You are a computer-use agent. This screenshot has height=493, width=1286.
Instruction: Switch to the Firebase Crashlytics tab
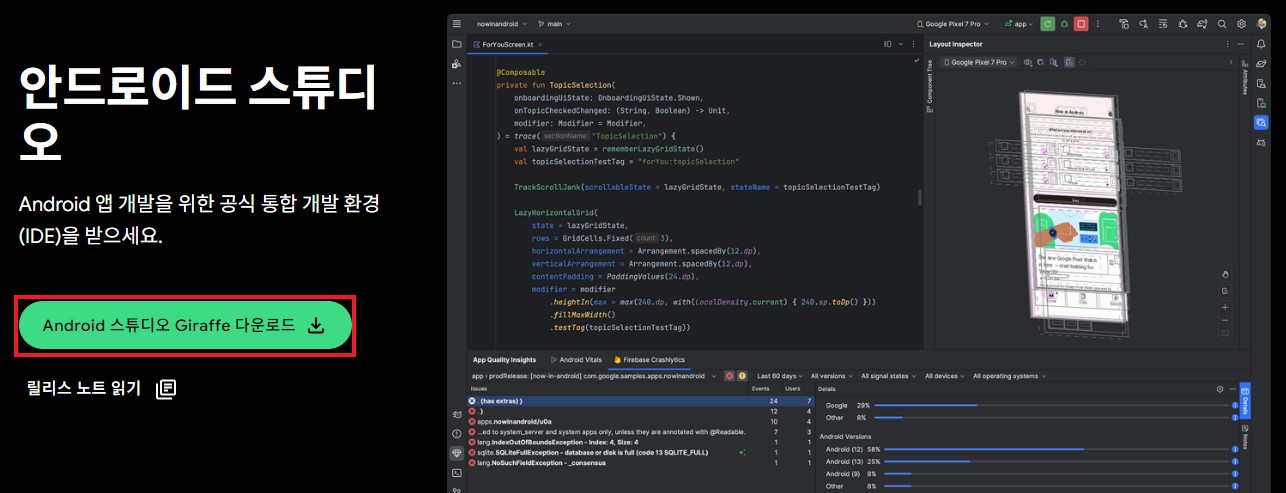coord(649,359)
